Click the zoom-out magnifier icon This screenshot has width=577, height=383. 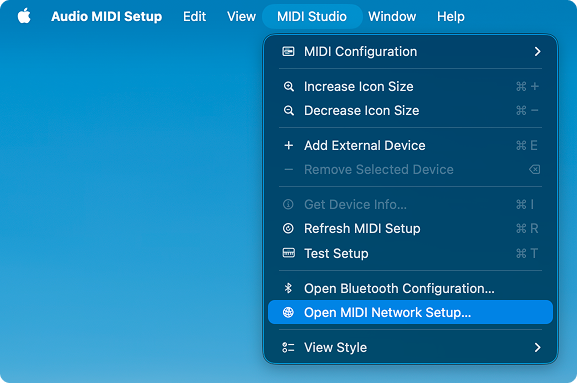tap(288, 110)
